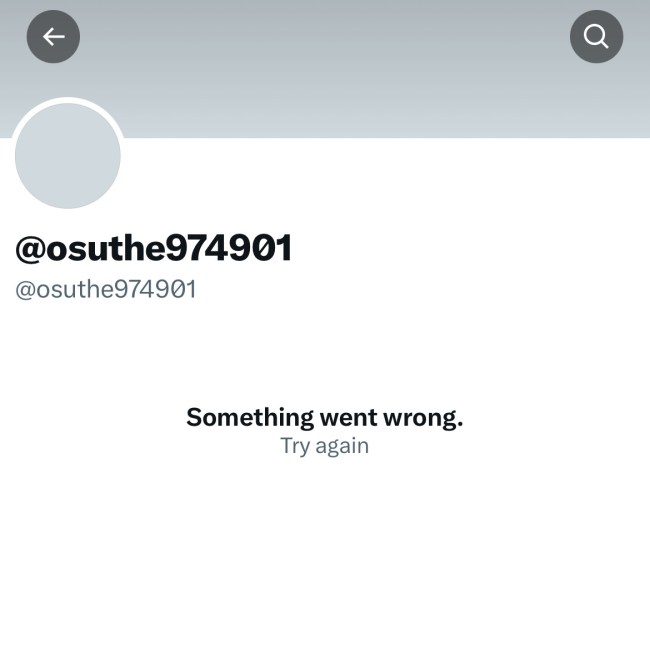Search this profile using the top-right icon

point(596,37)
